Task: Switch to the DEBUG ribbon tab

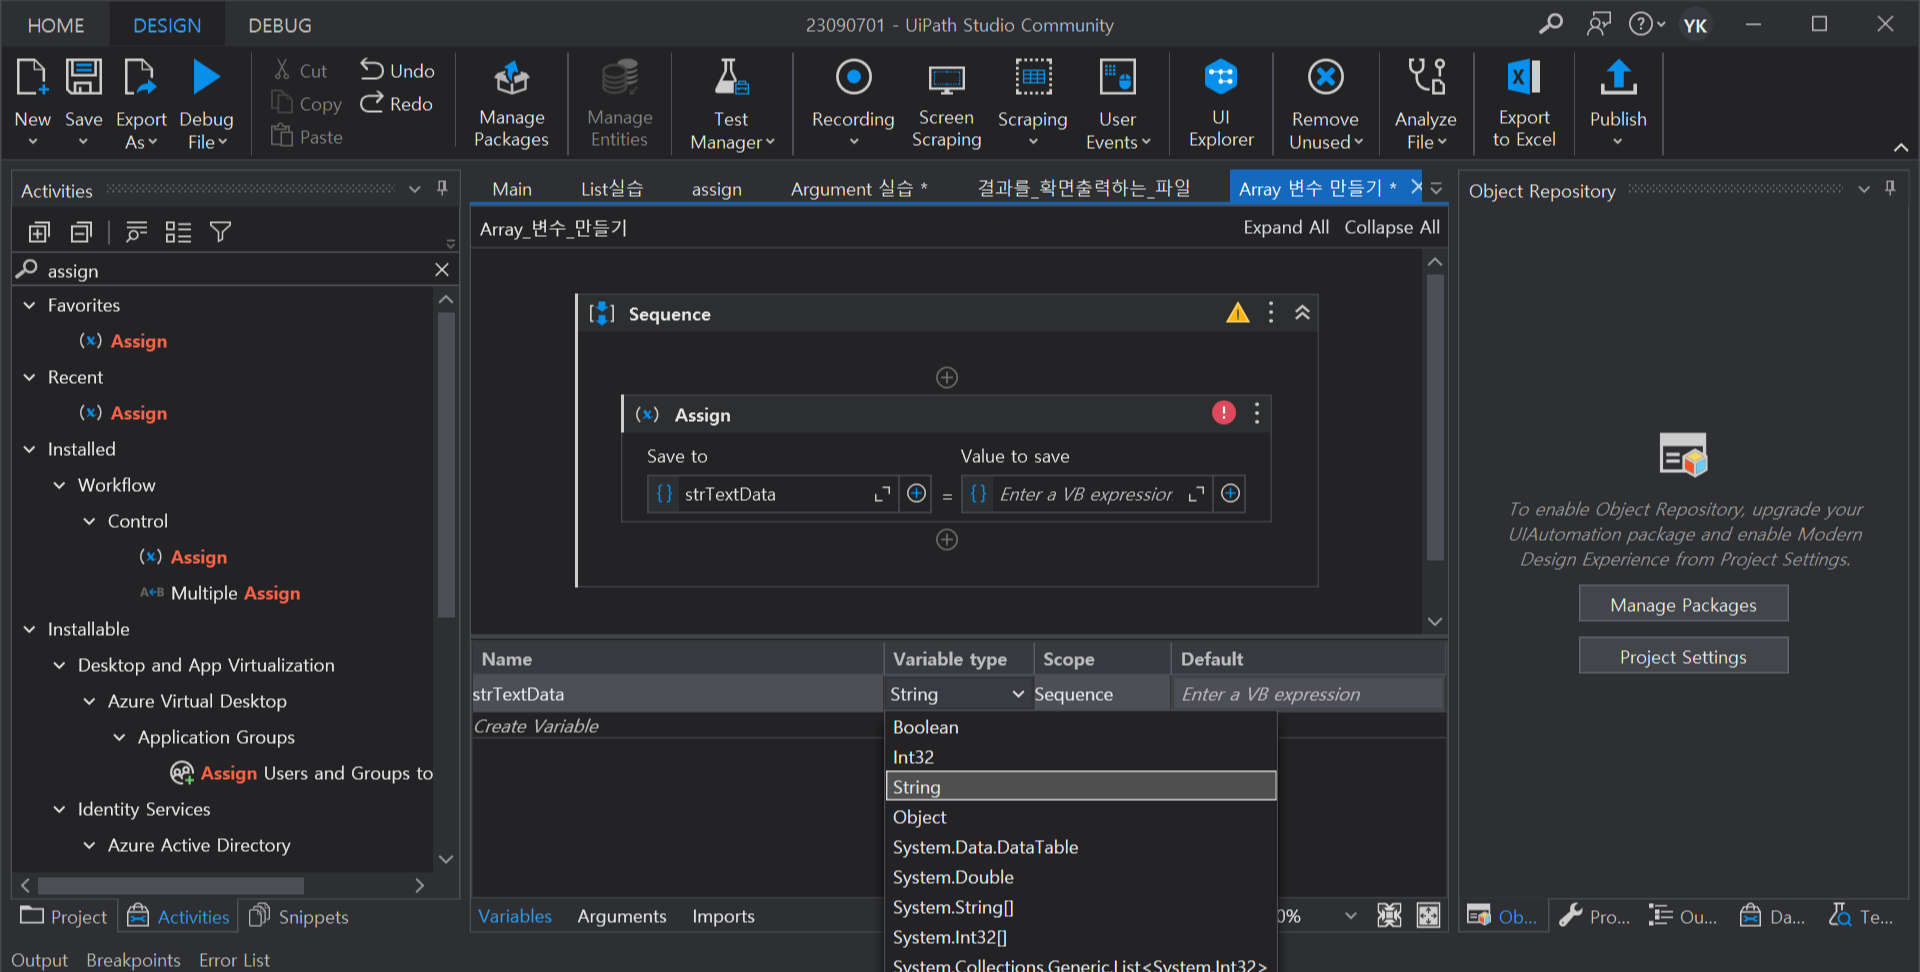Action: 280,25
